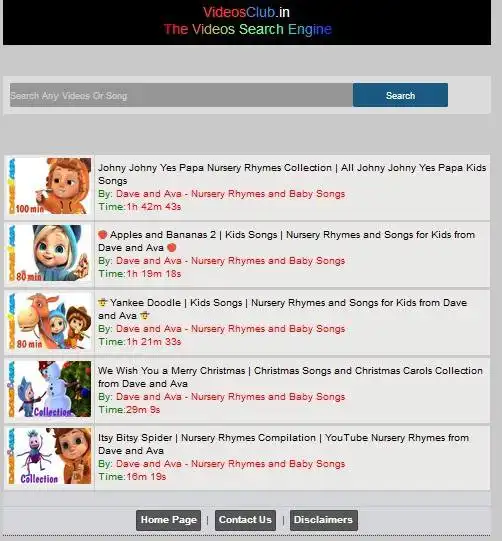The image size is (502, 541).
Task: Open the Apples and Bananas 2 title link
Action: coord(286,241)
